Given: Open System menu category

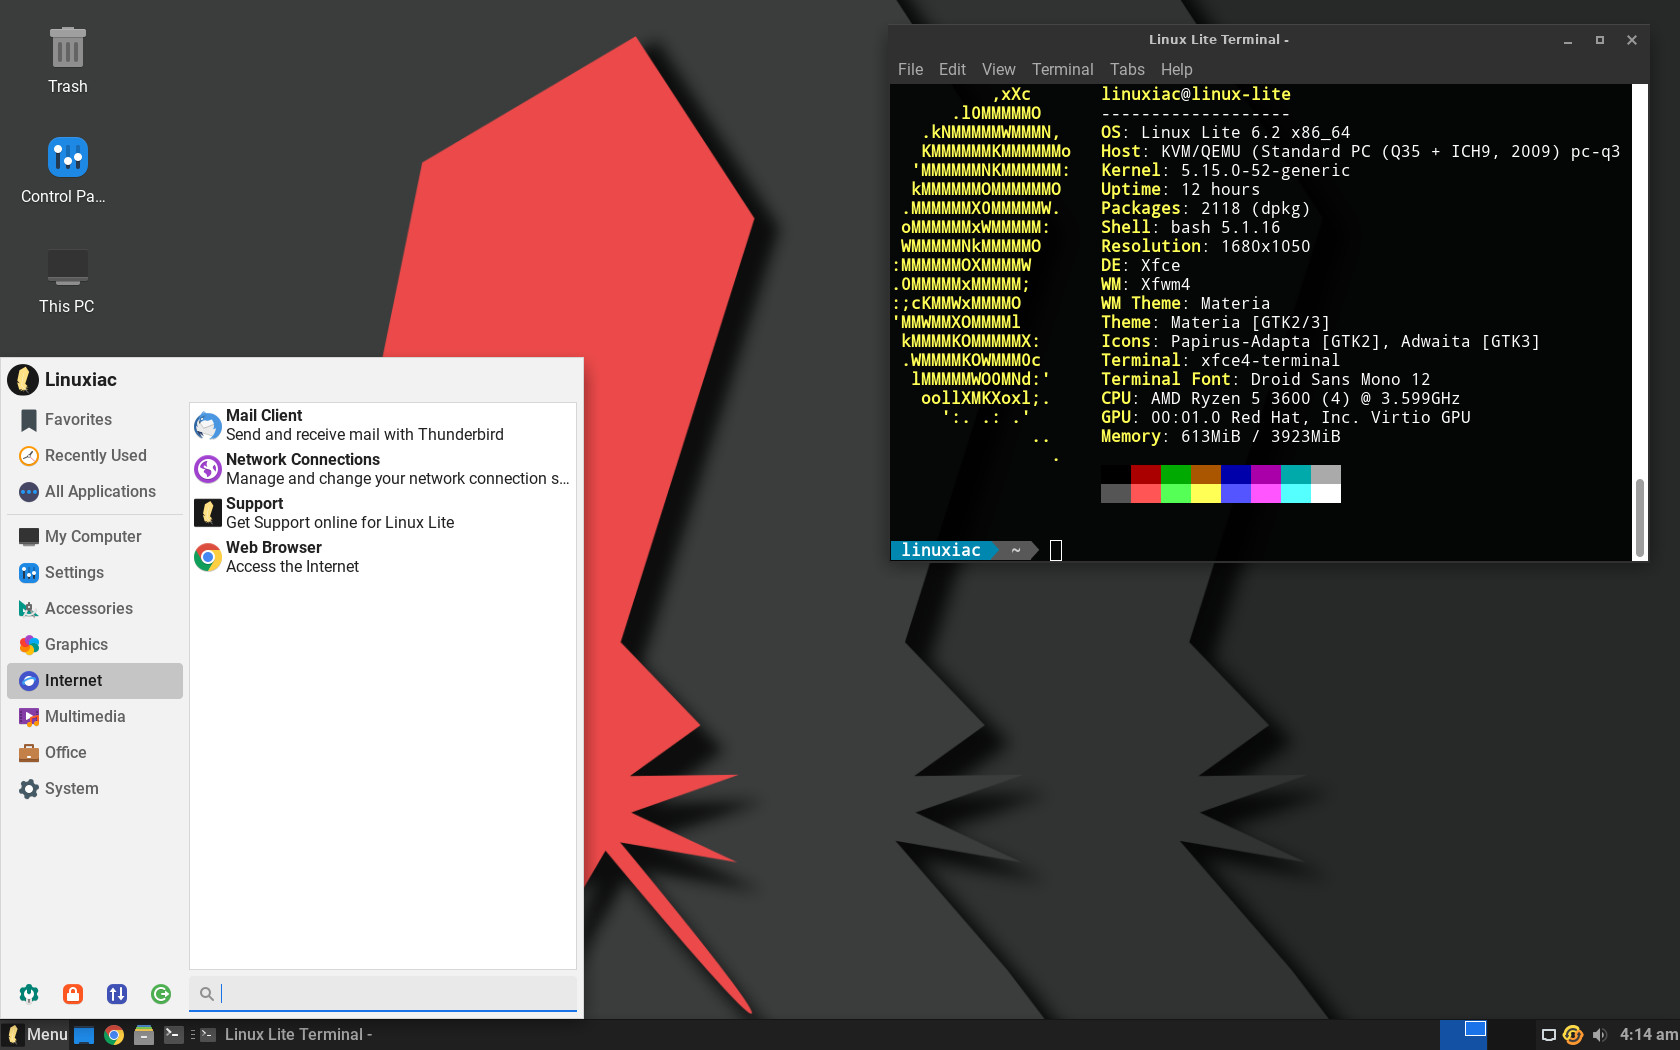Looking at the screenshot, I should [95, 789].
